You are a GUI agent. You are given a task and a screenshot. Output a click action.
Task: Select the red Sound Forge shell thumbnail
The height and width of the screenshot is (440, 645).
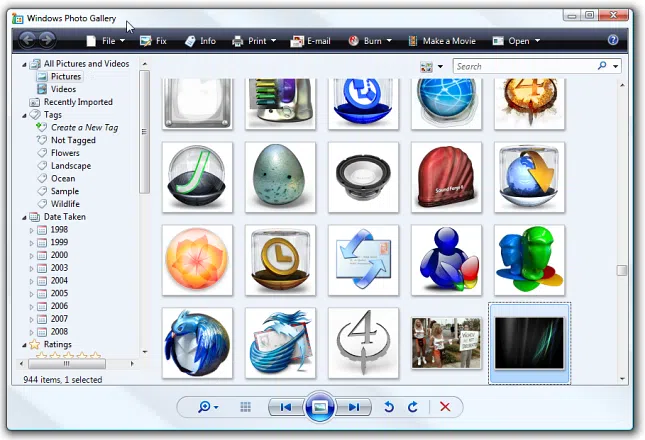446,177
